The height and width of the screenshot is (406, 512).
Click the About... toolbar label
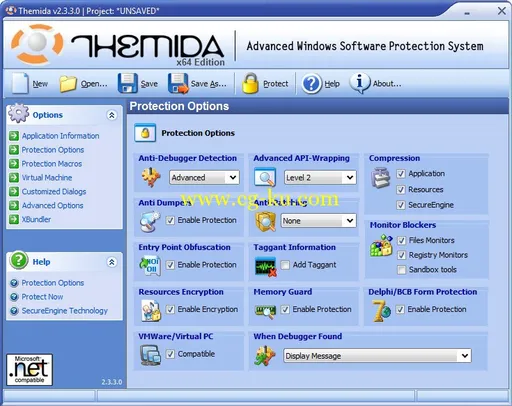[x=387, y=84]
